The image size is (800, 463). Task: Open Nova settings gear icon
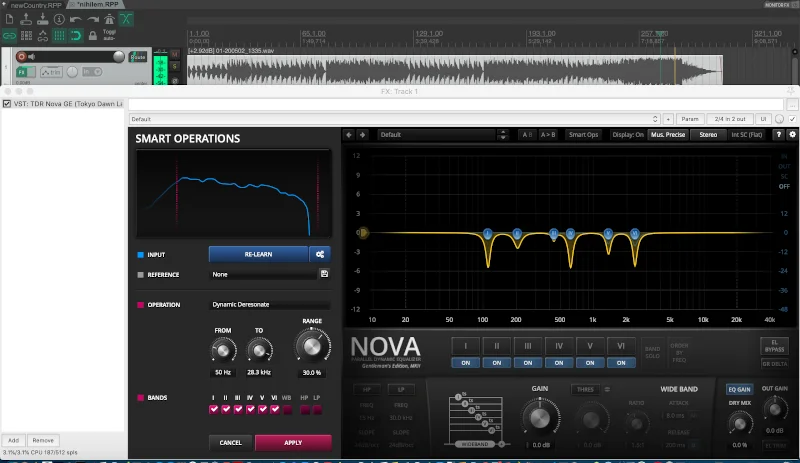tap(792, 134)
